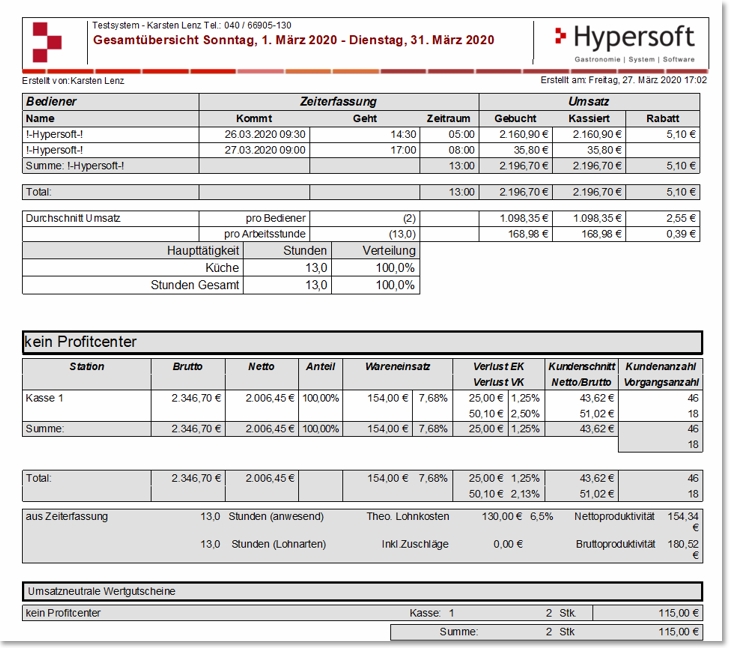
Task: Click the 'Umsatzneutrale Wertgutscheine' heading
Action: click(101, 591)
